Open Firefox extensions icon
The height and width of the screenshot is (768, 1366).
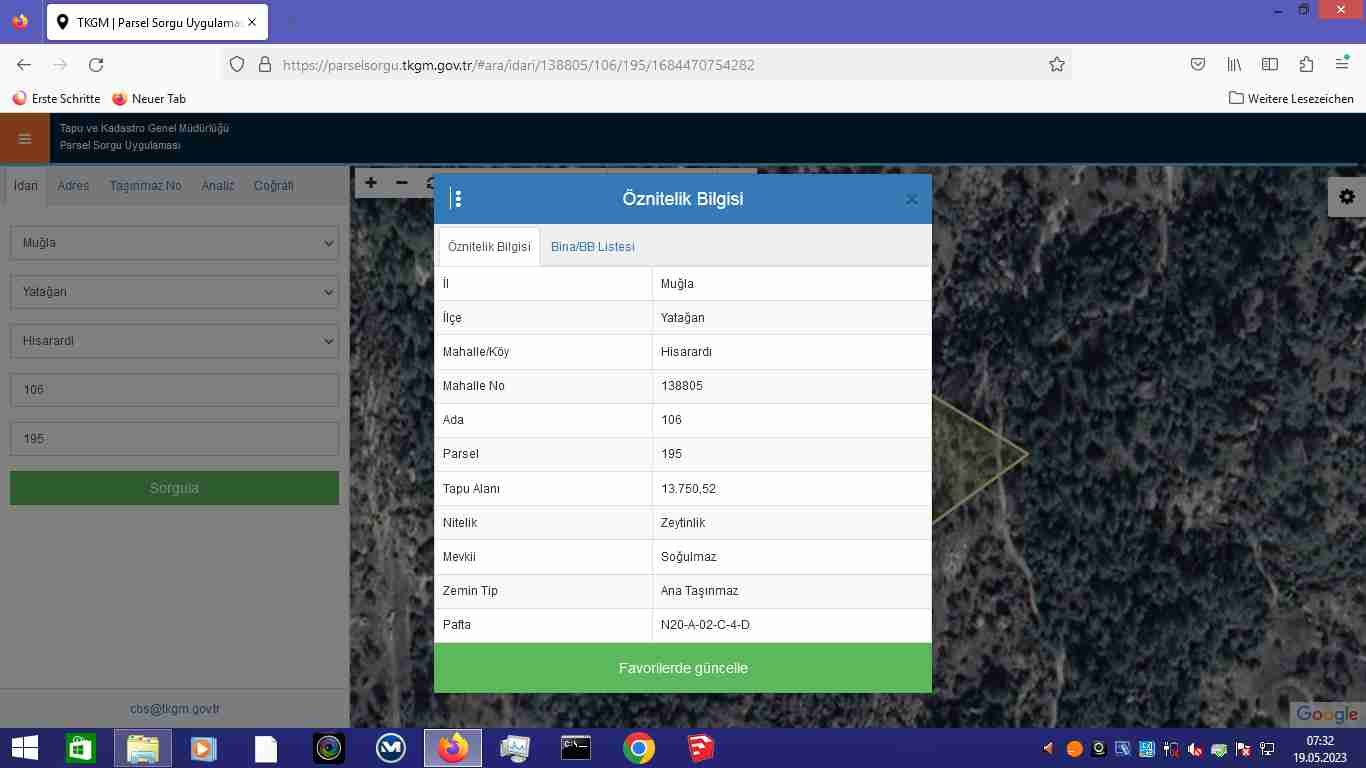point(1306,65)
